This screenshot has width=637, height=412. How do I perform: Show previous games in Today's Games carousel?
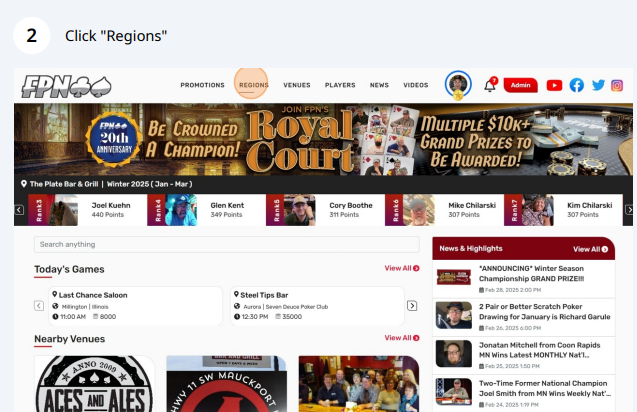coord(39,306)
